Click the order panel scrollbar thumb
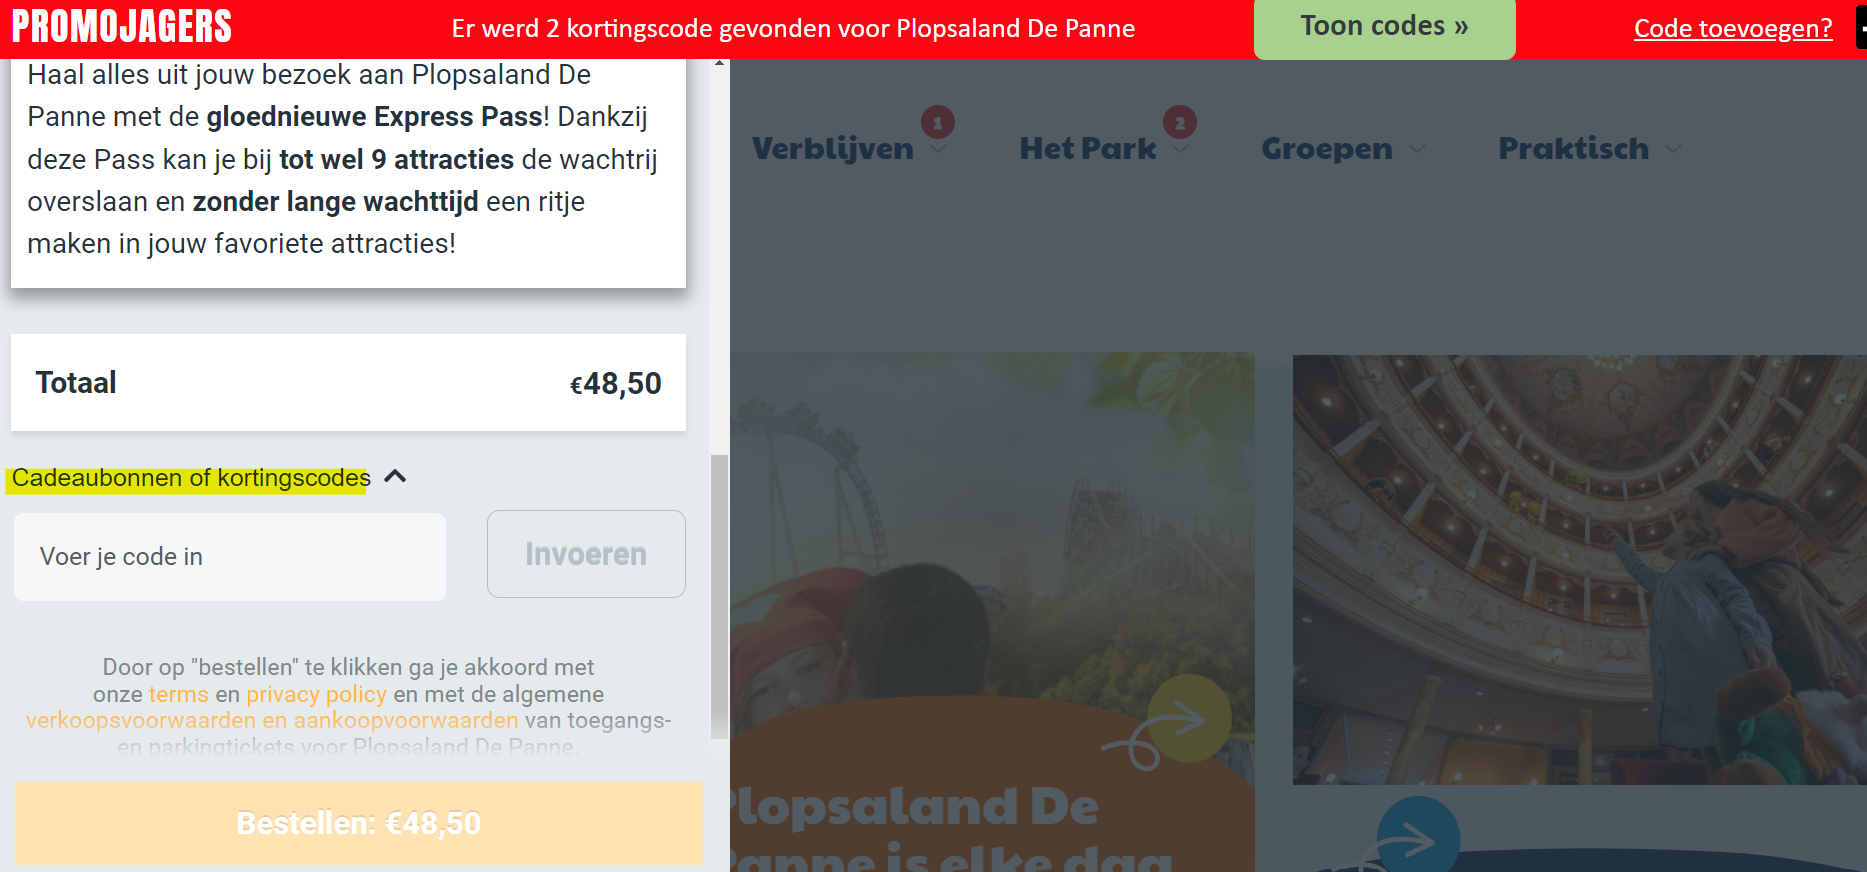The image size is (1867, 872). pos(719,597)
